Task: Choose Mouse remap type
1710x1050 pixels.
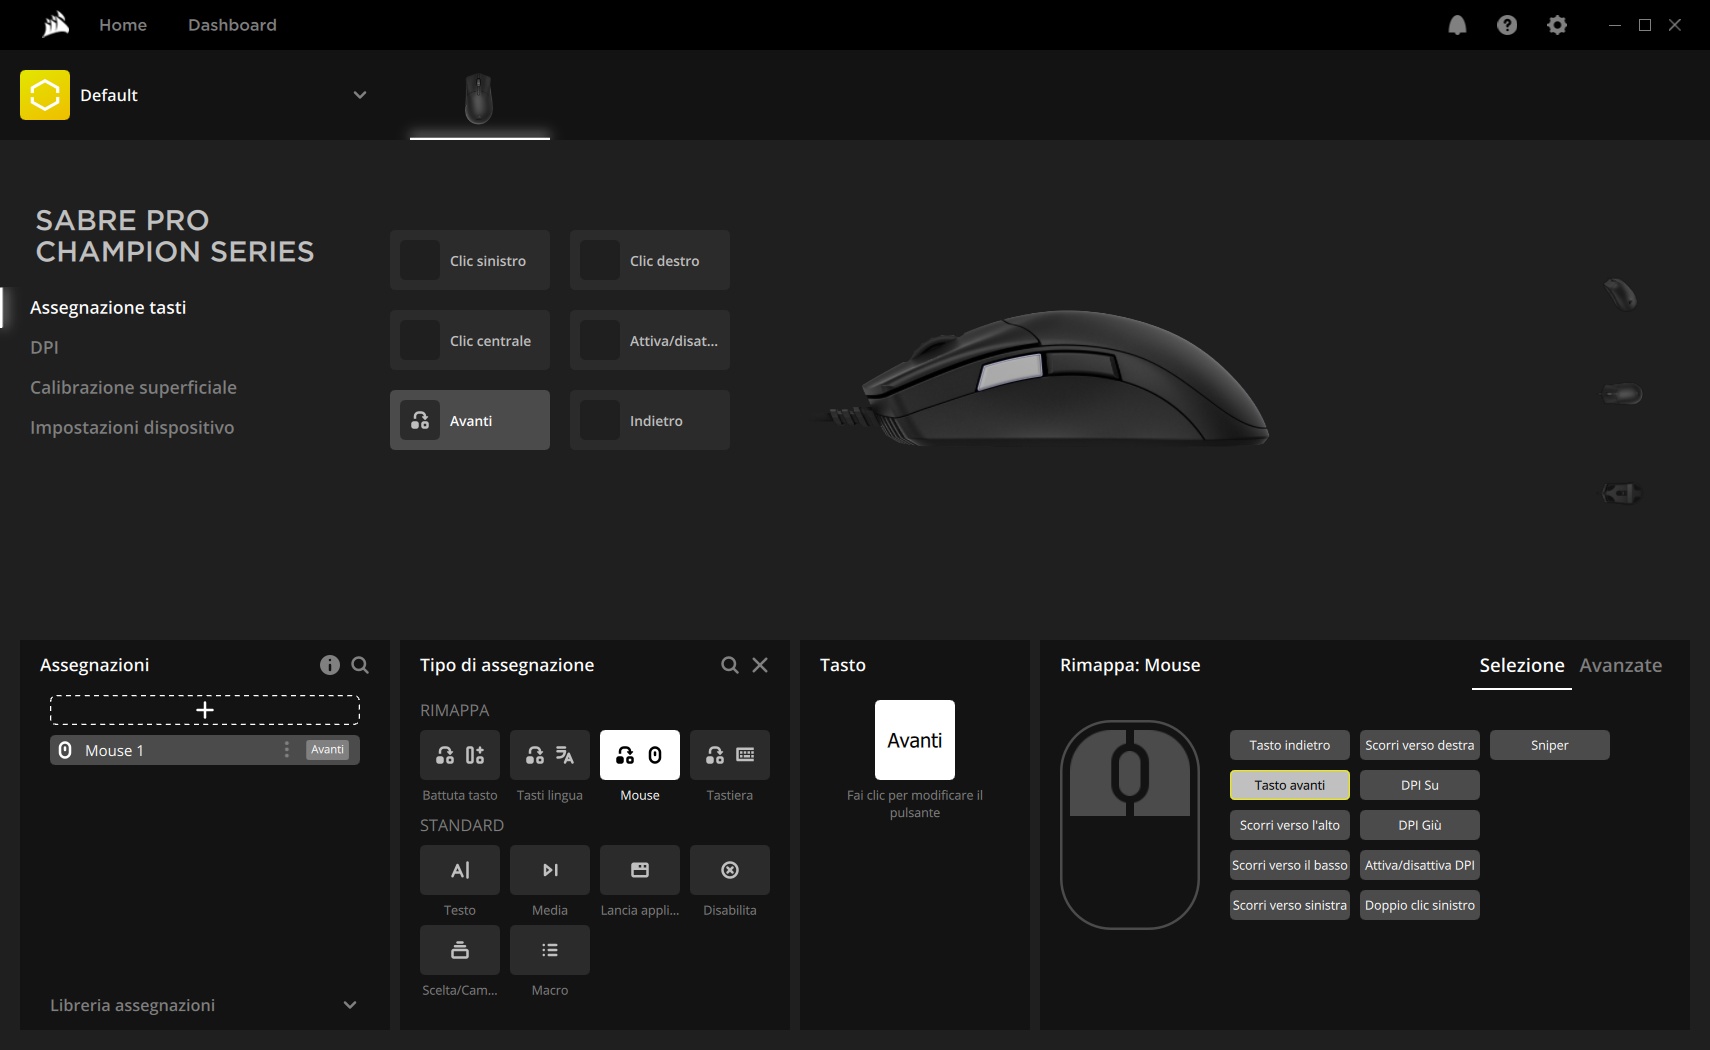Action: [x=640, y=755]
